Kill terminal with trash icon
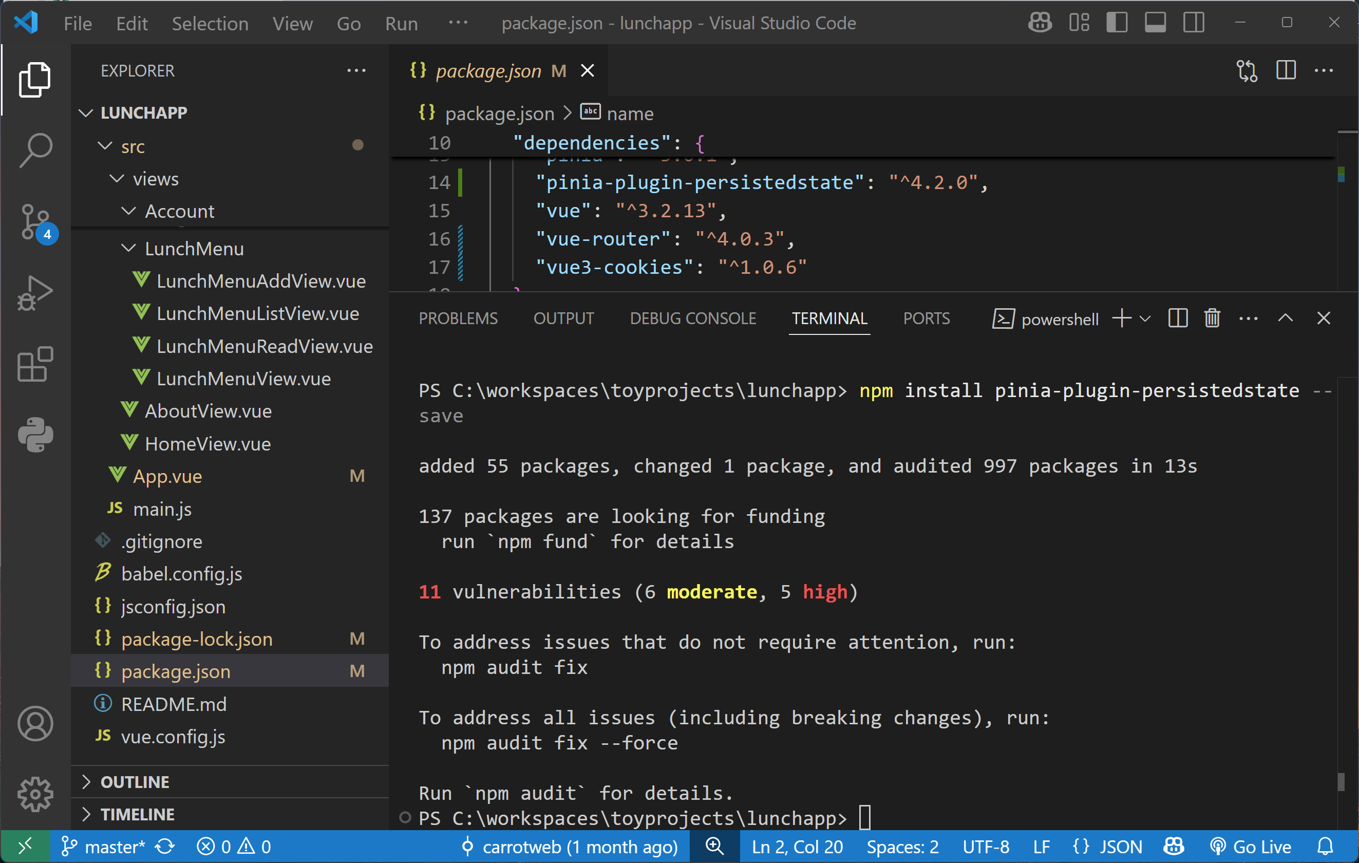This screenshot has width=1359, height=863. pos(1212,319)
